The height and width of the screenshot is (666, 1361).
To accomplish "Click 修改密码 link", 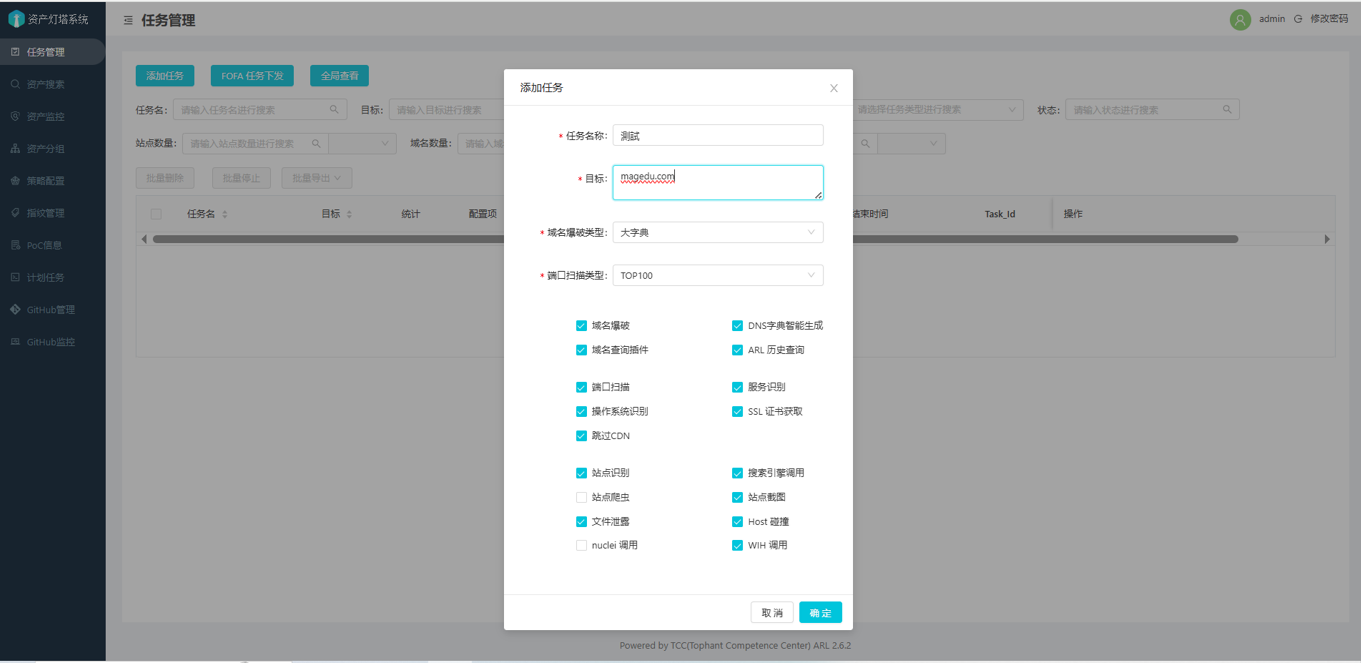I will (x=1329, y=19).
